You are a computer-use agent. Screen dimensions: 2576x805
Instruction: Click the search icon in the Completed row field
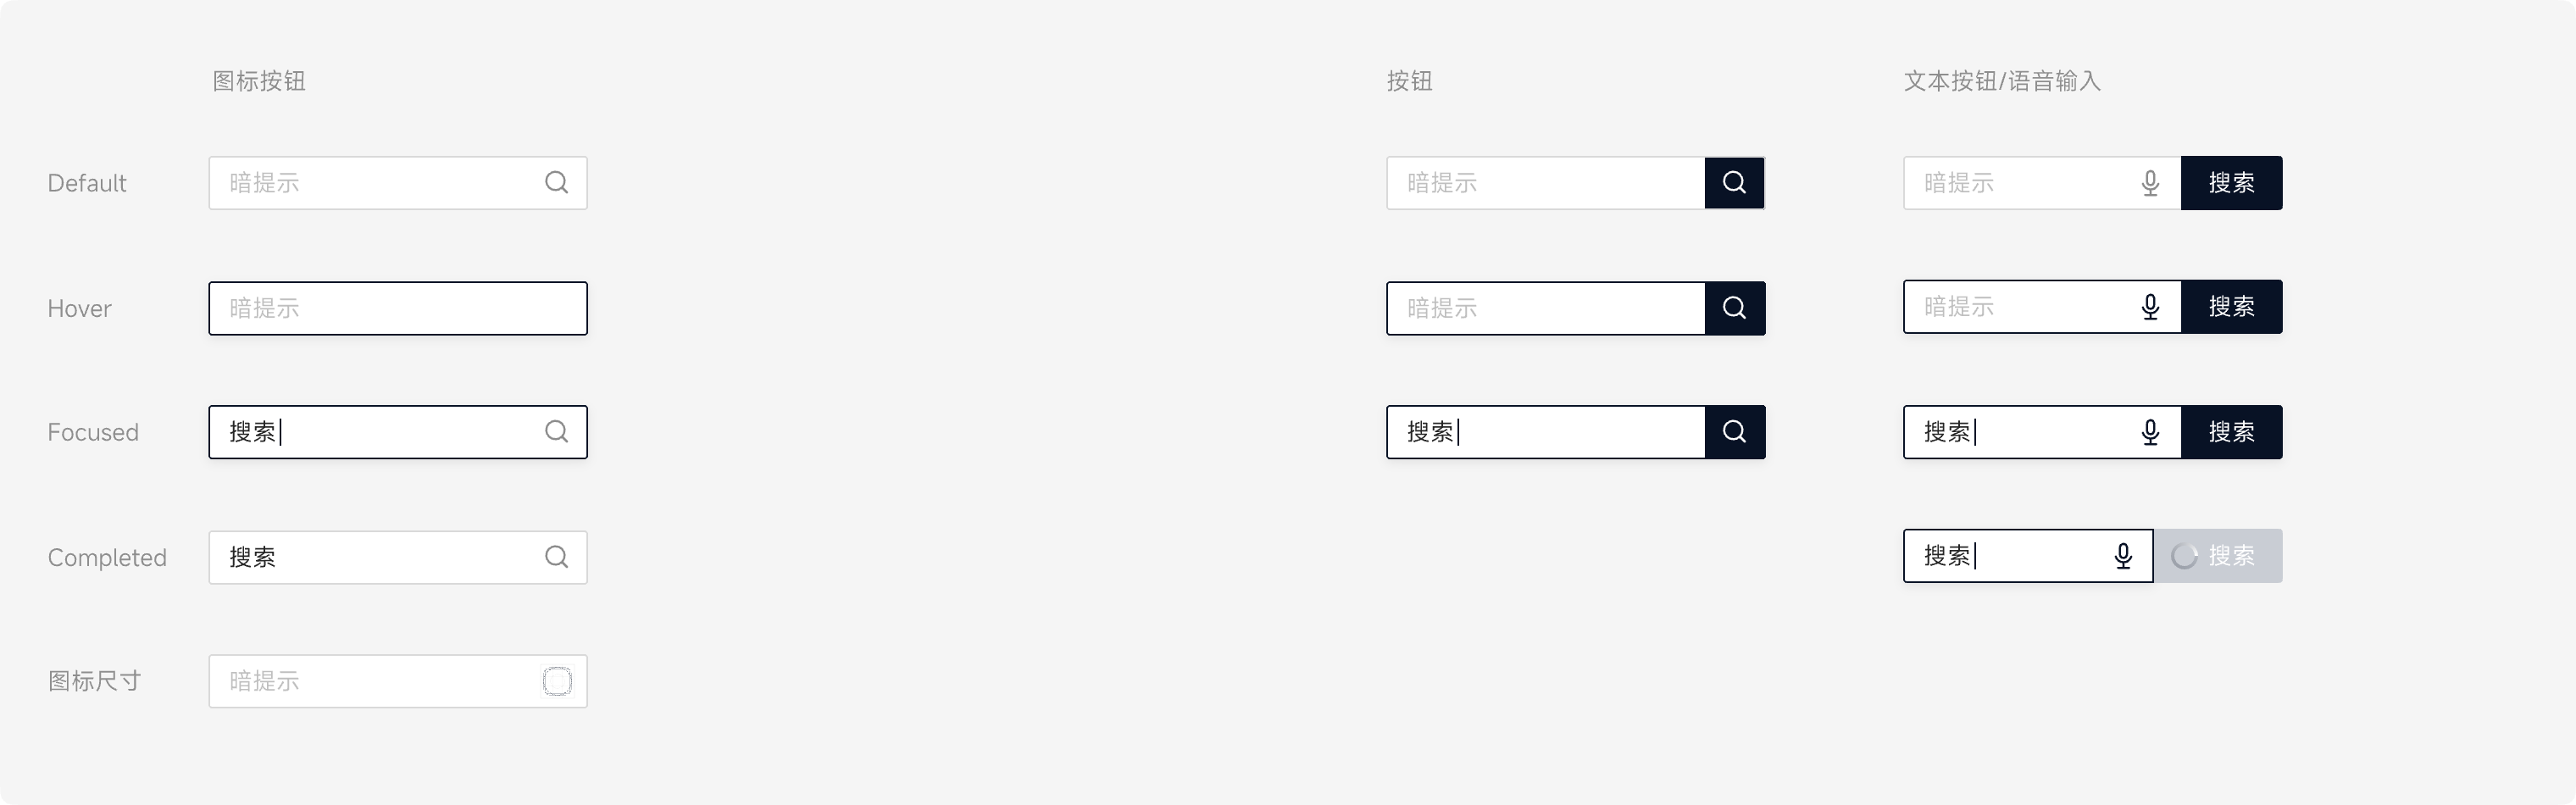(x=557, y=557)
